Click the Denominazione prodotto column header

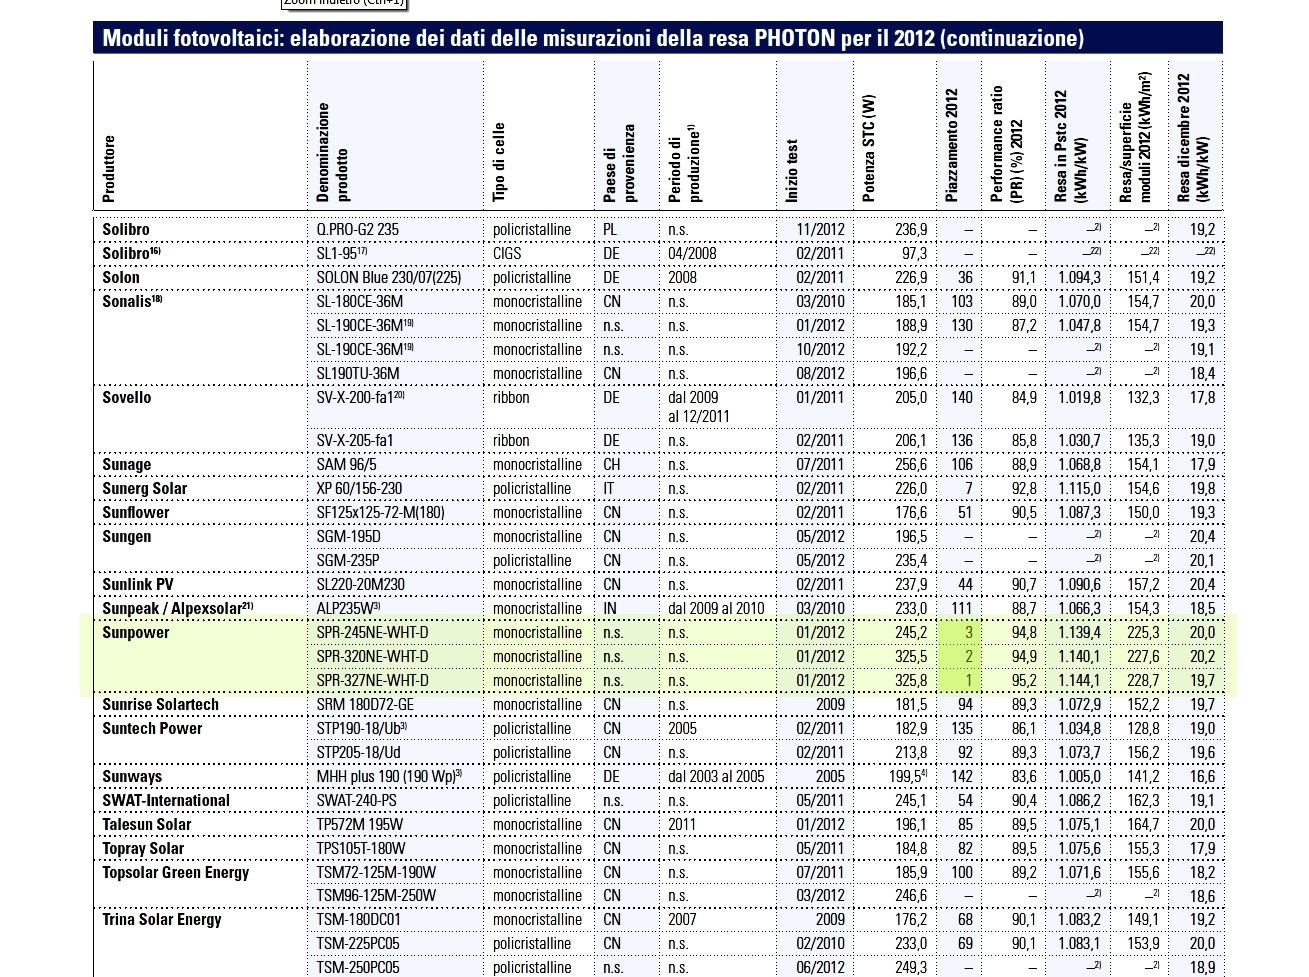pyautogui.click(x=333, y=152)
